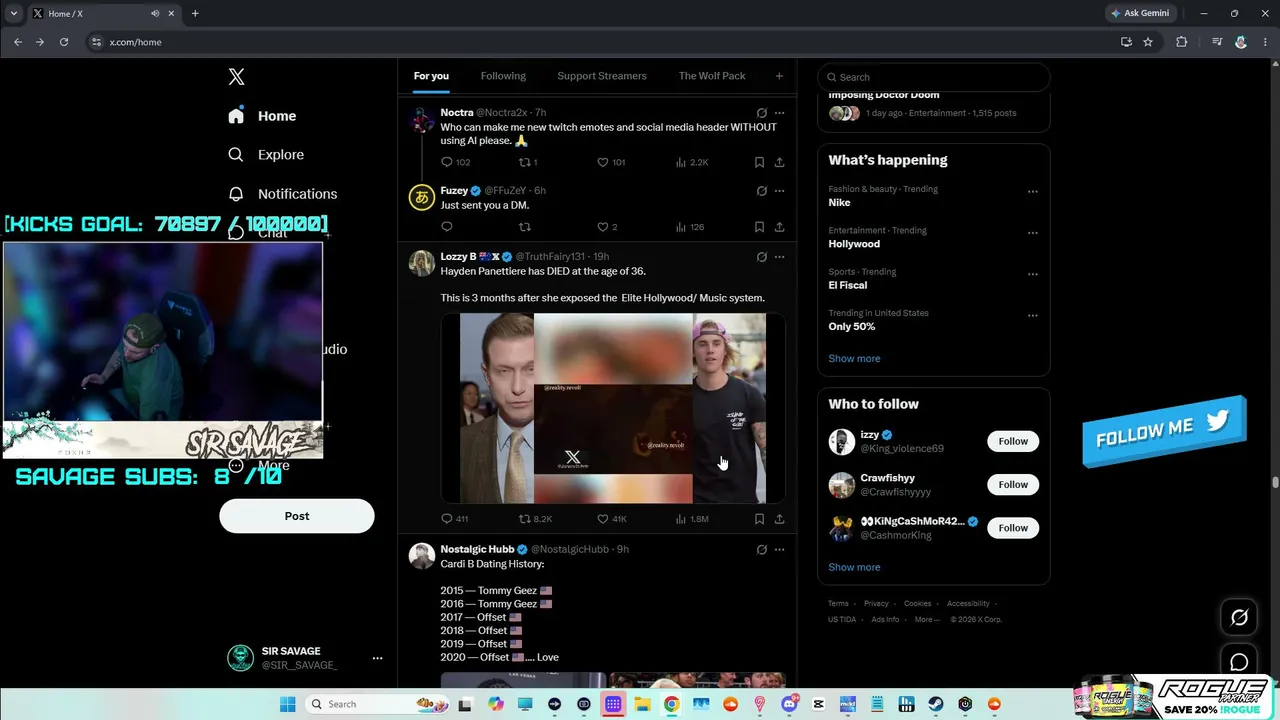Open the Privacy footer link
1280x720 pixels.
pos(876,604)
